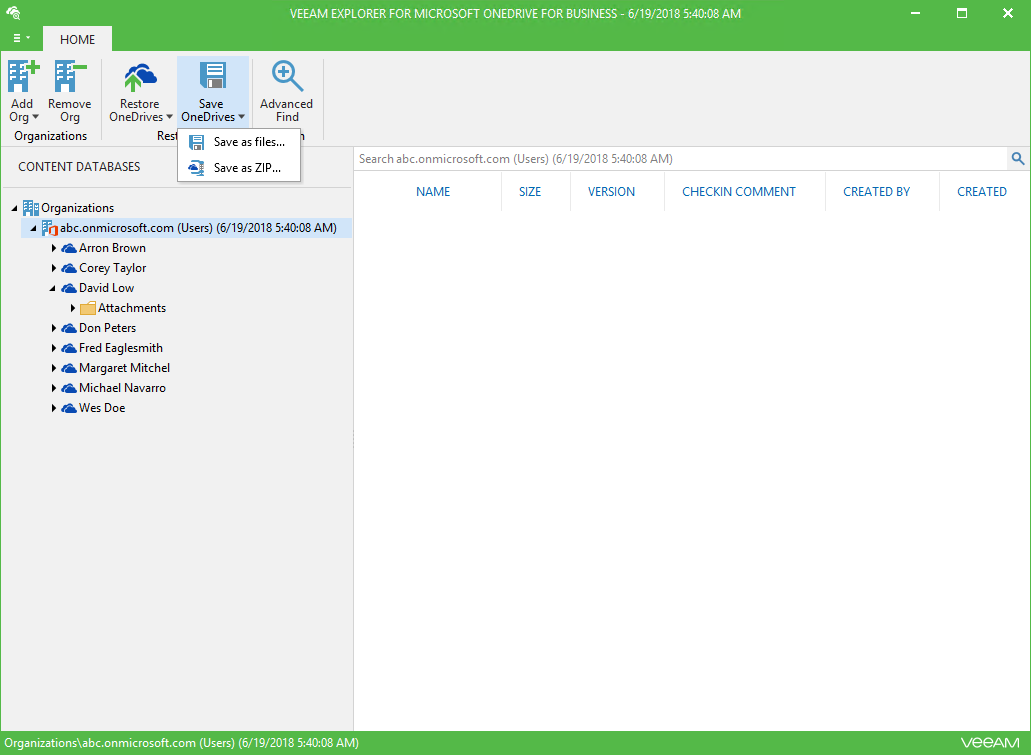Click Wes Doe's OneDrive cloud icon
Screen dimensions: 1031x755
tap(69, 408)
